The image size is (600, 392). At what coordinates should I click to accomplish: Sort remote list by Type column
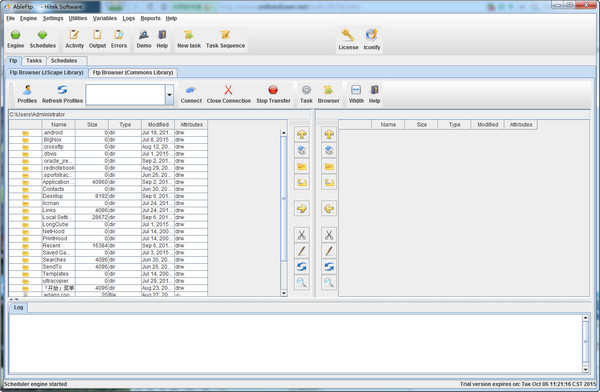pos(455,124)
